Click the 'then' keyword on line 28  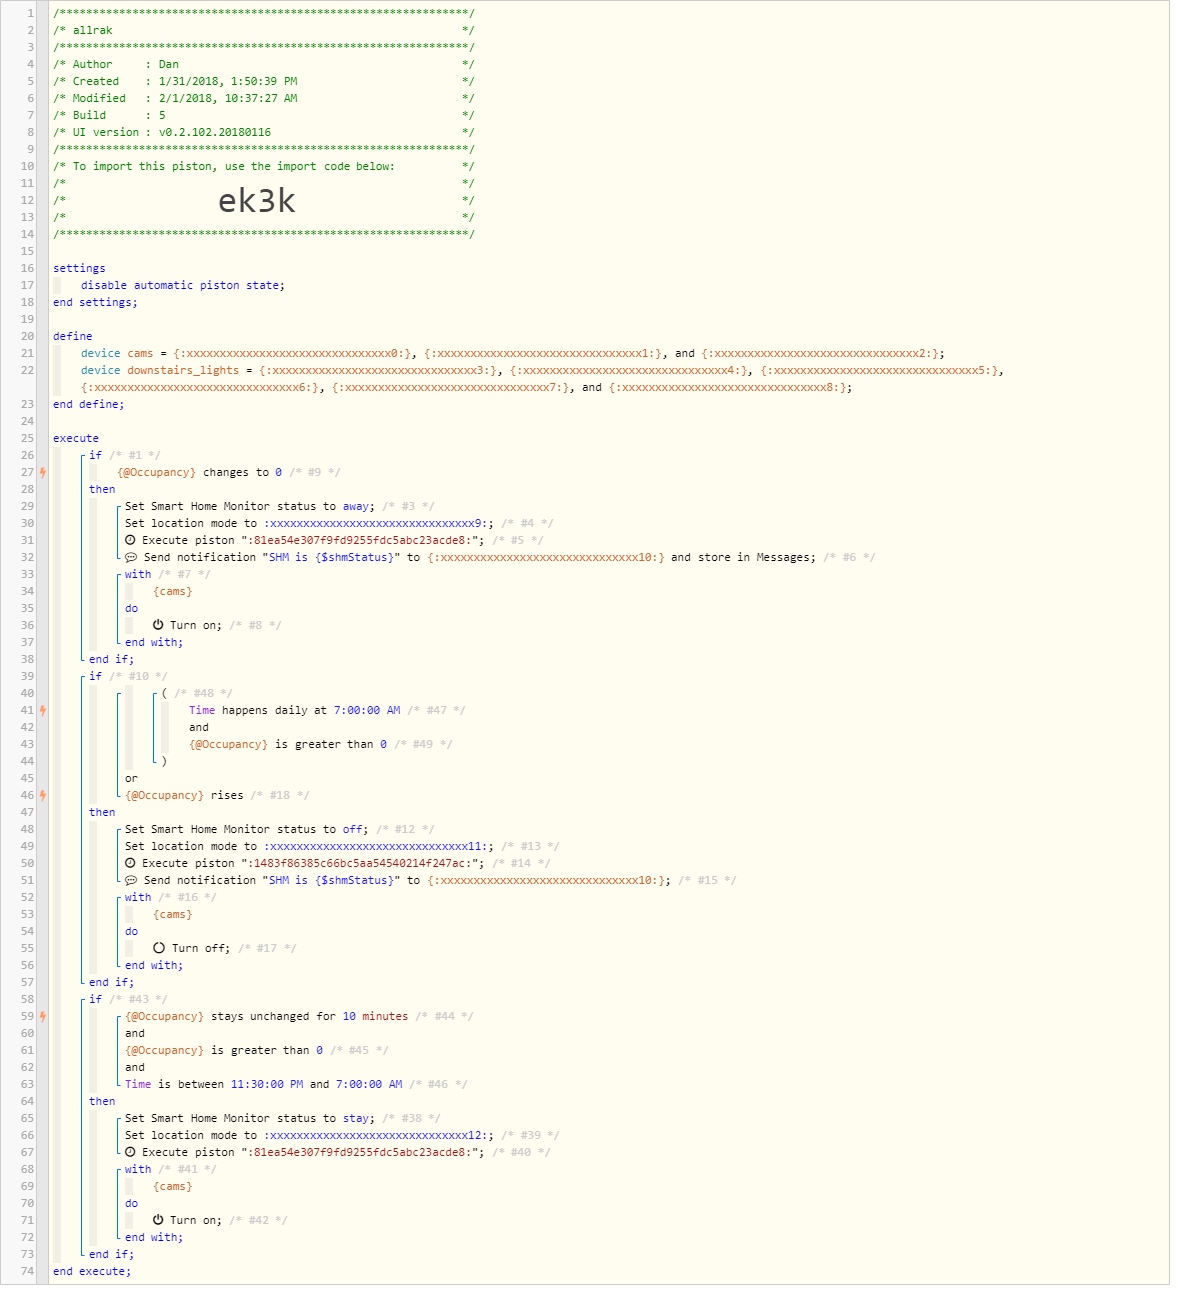(102, 489)
